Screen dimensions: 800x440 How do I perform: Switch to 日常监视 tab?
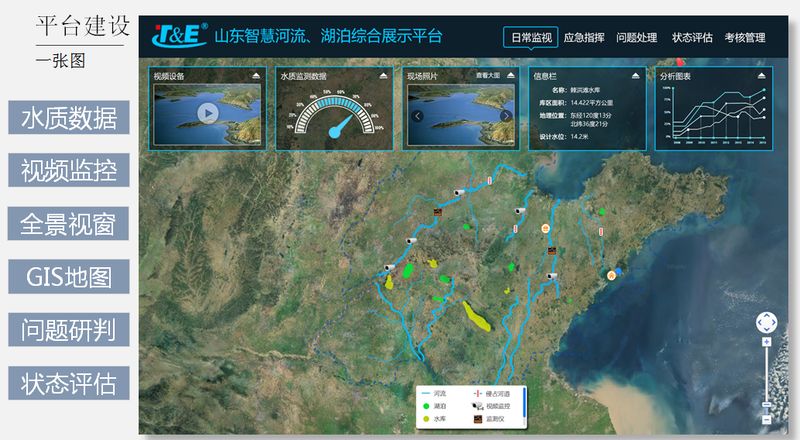click(530, 38)
